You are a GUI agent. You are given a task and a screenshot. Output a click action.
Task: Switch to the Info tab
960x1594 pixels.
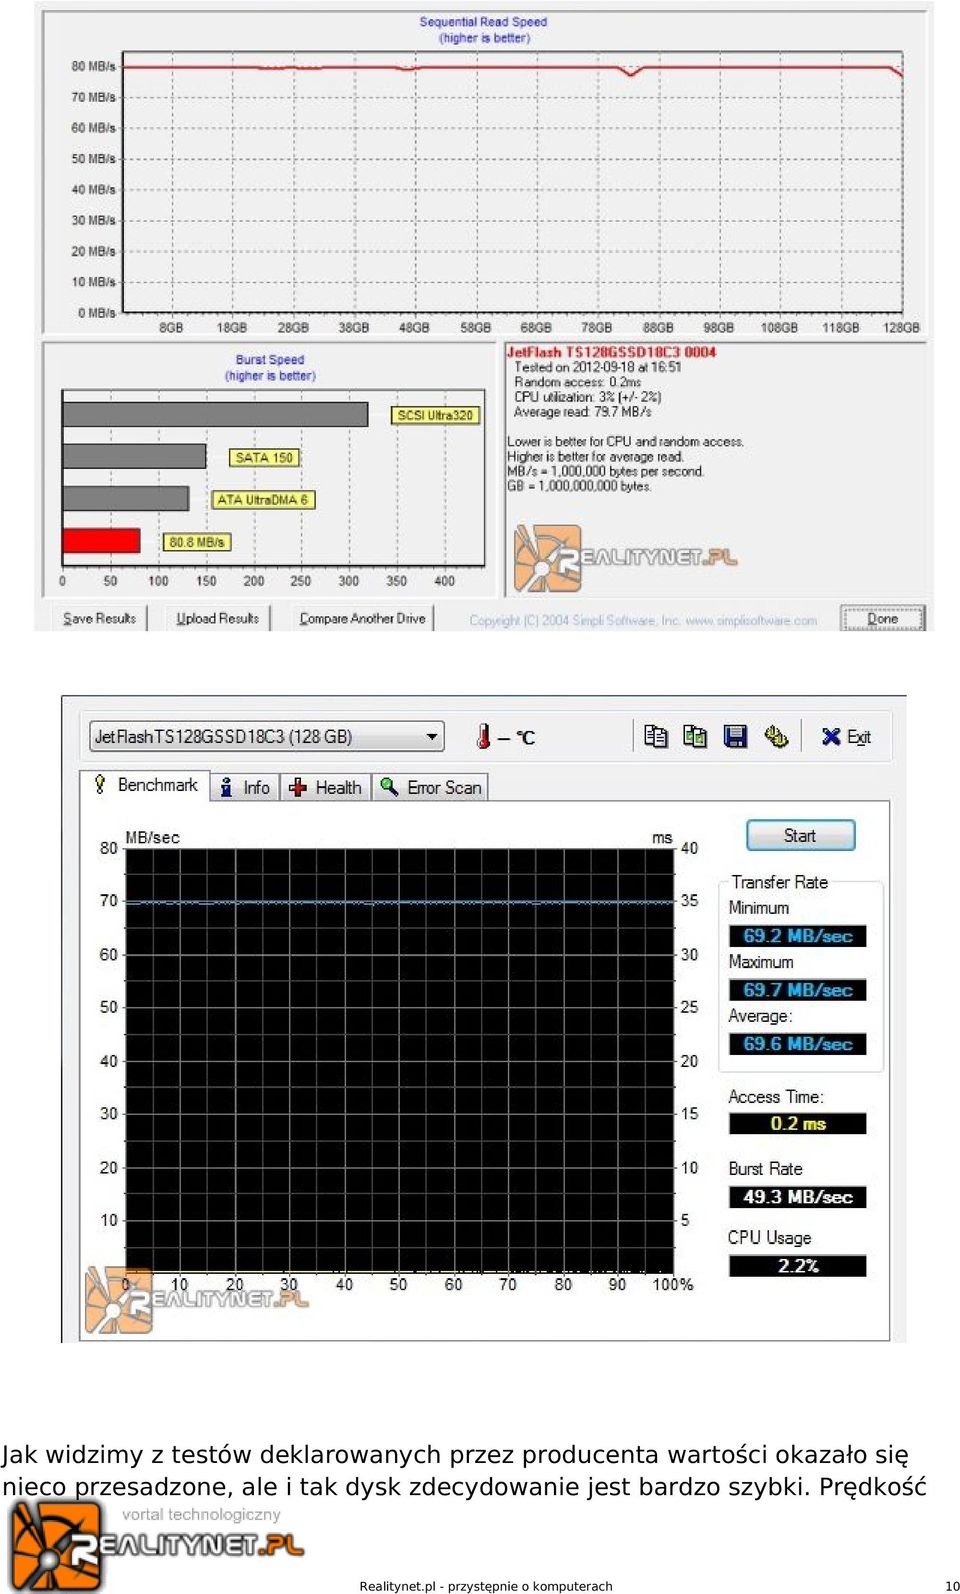click(x=245, y=787)
